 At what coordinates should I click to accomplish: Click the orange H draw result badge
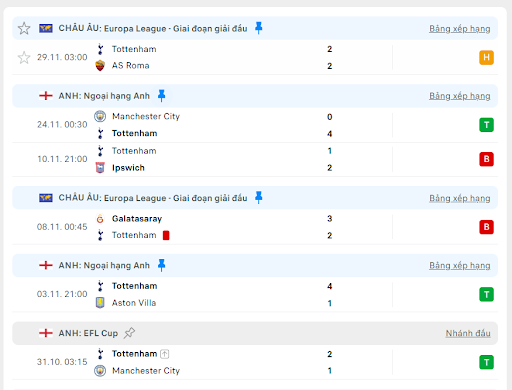pyautogui.click(x=486, y=58)
